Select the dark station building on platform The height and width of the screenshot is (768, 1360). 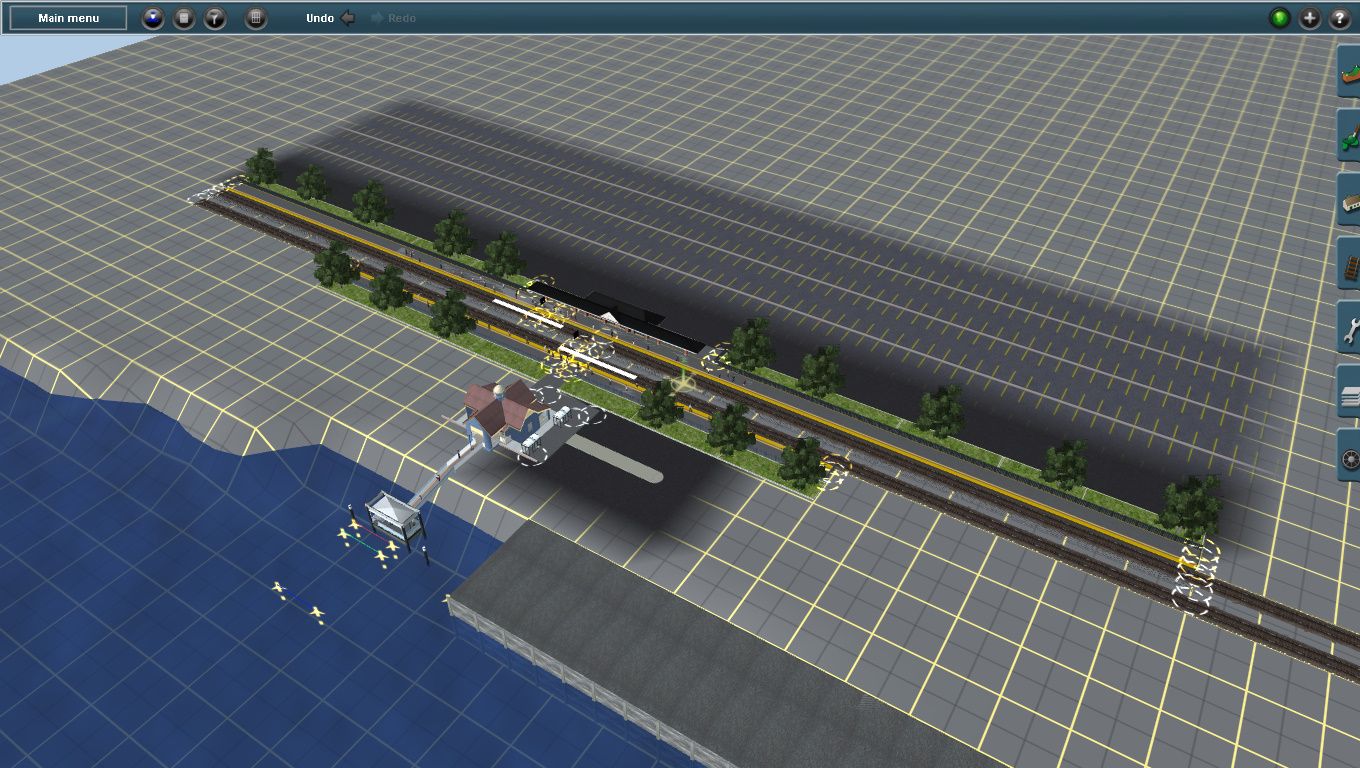pyautogui.click(x=618, y=317)
